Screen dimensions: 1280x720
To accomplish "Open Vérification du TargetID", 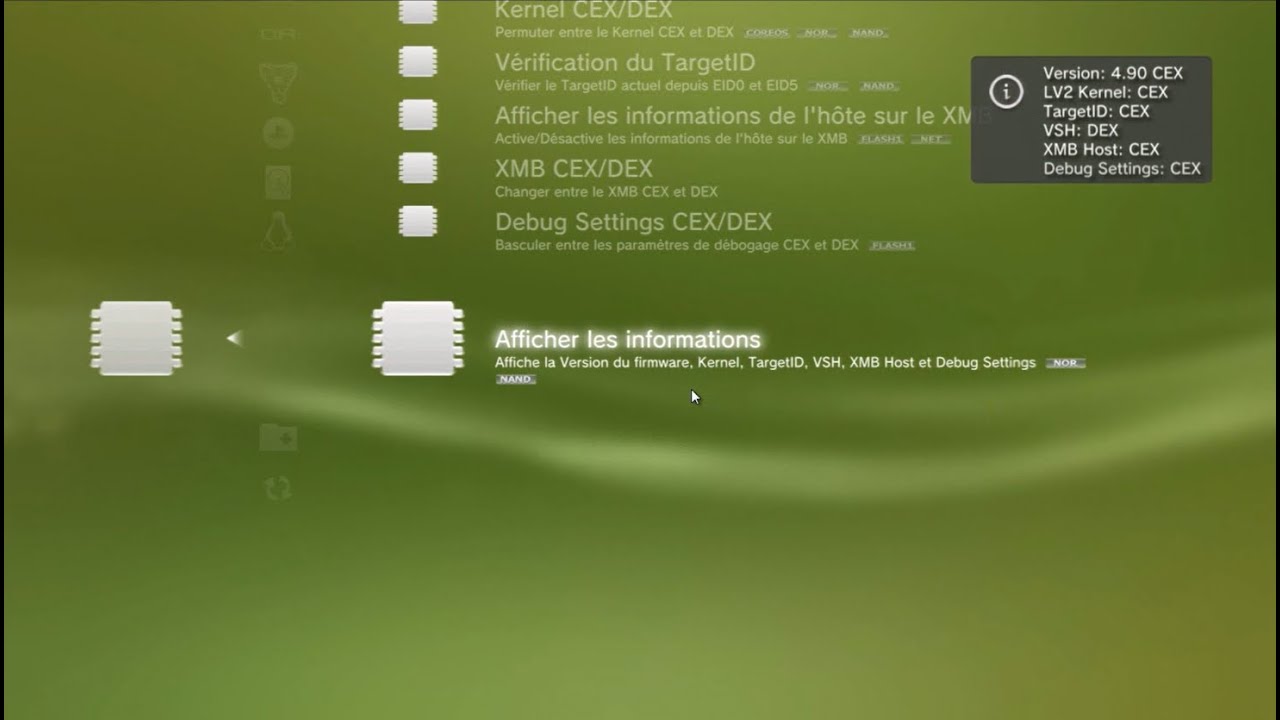I will pos(625,63).
